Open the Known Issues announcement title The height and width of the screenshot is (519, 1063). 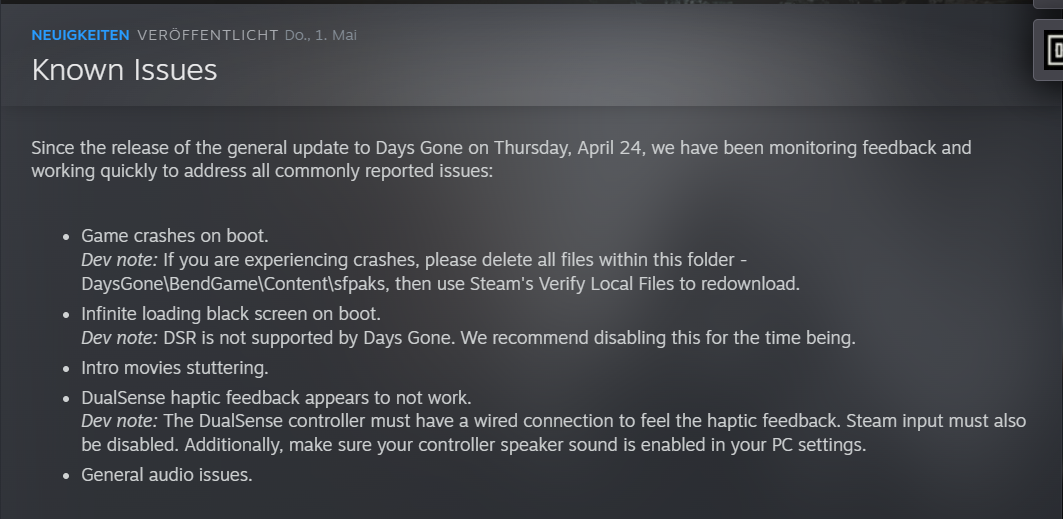124,70
